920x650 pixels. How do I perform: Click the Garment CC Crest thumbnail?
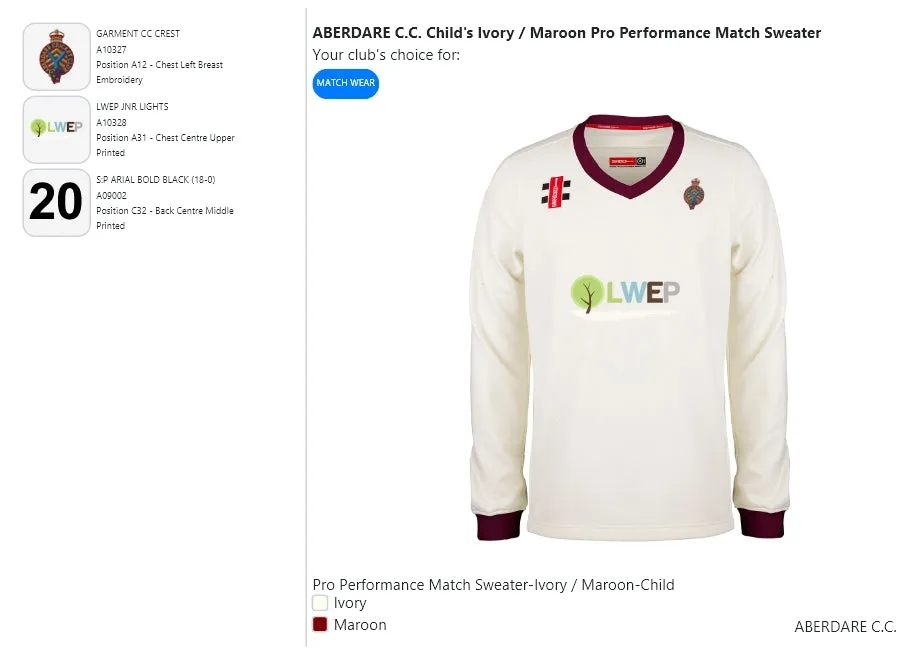click(56, 56)
